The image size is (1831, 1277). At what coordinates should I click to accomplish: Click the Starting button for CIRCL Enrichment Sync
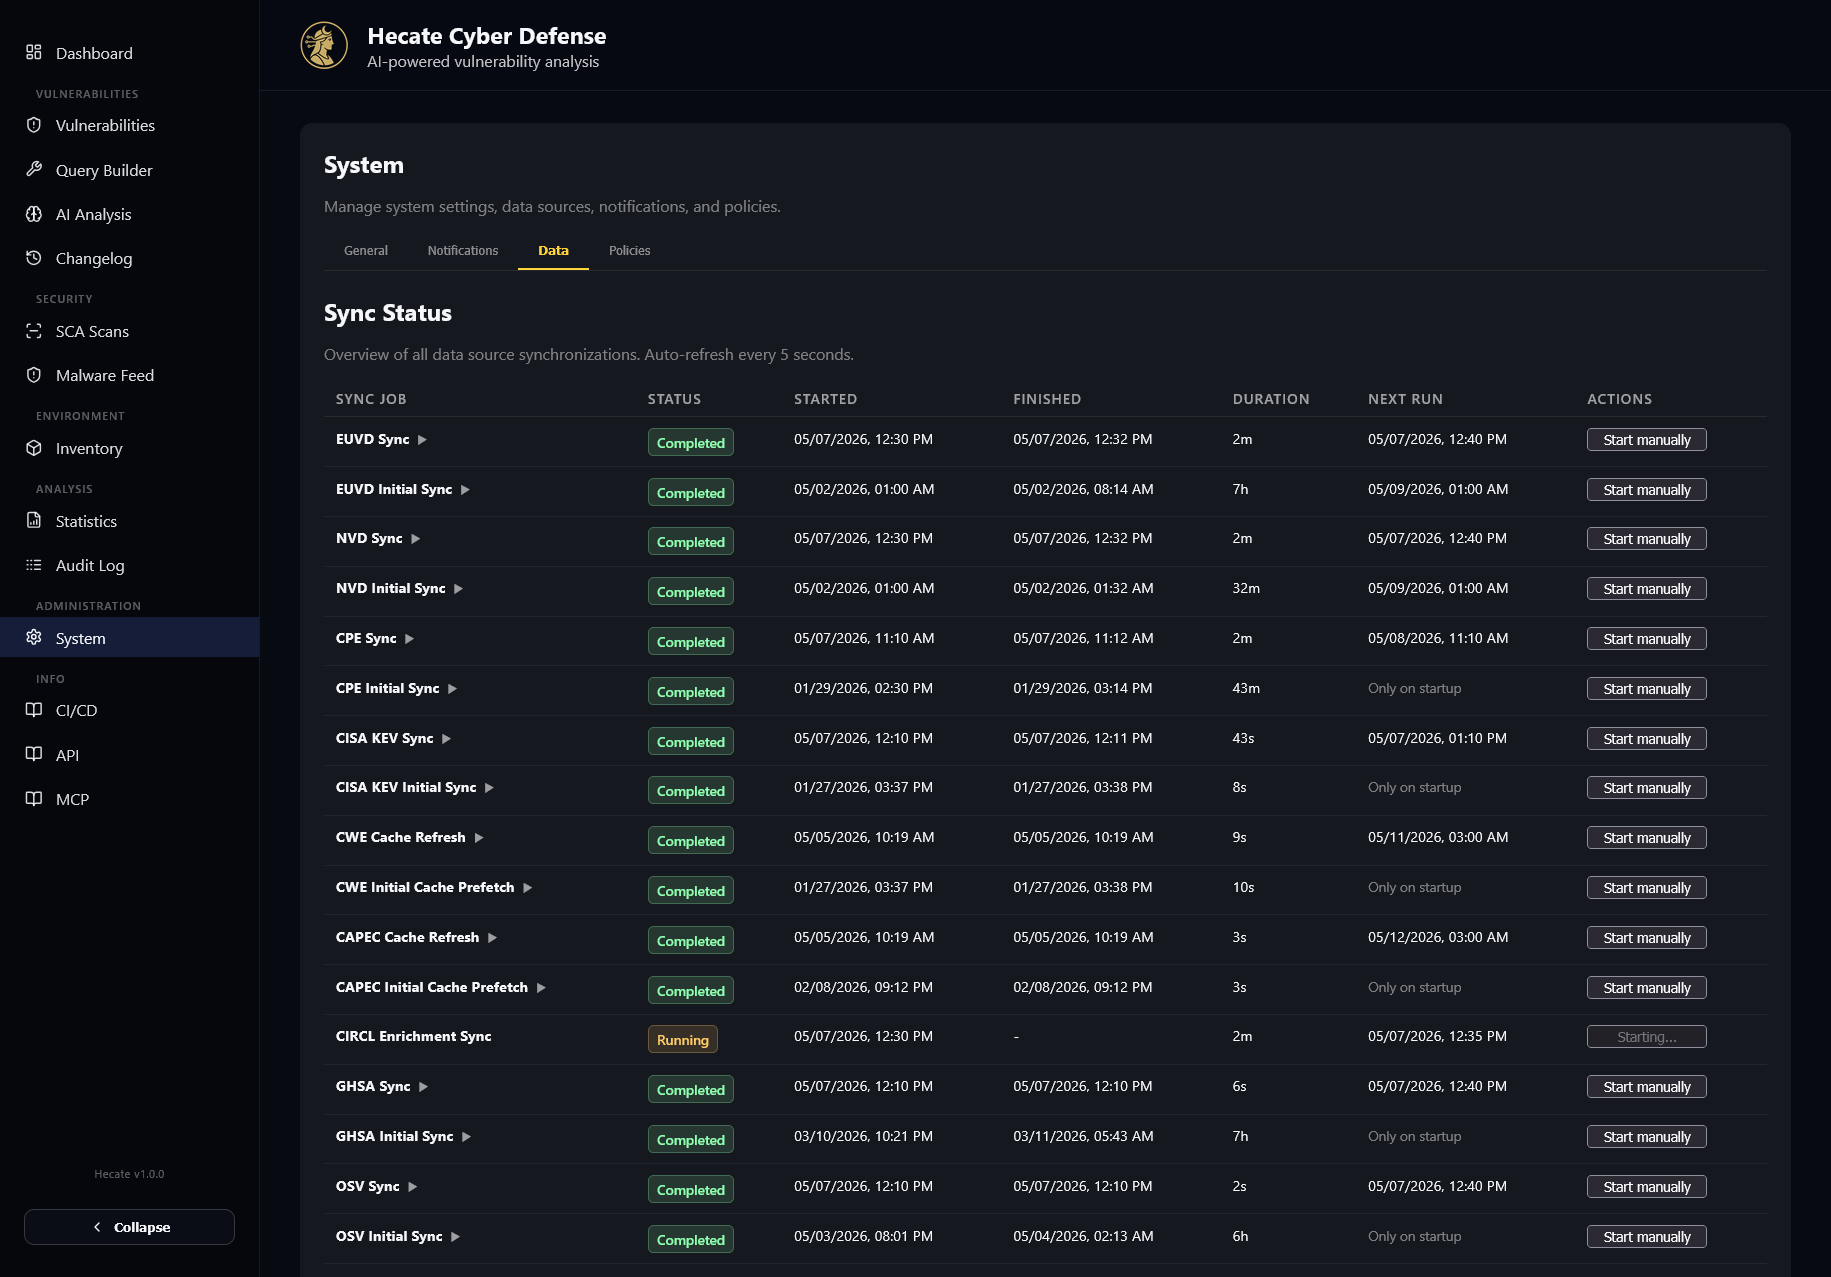(1646, 1037)
